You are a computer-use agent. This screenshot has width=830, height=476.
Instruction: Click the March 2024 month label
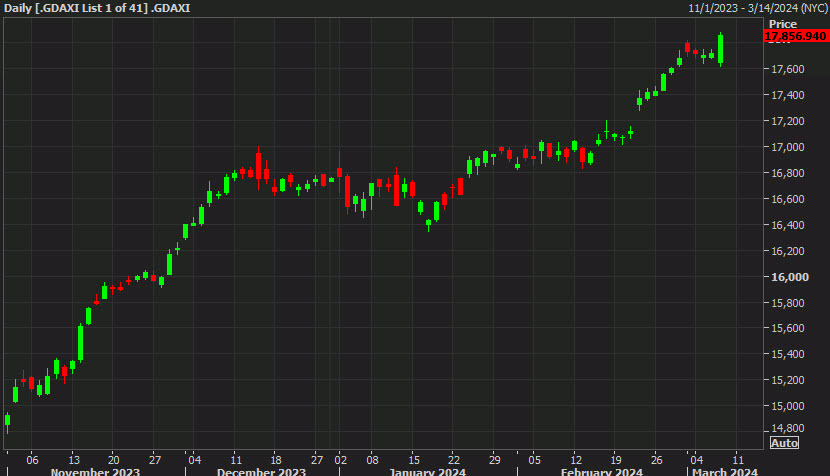(725, 471)
